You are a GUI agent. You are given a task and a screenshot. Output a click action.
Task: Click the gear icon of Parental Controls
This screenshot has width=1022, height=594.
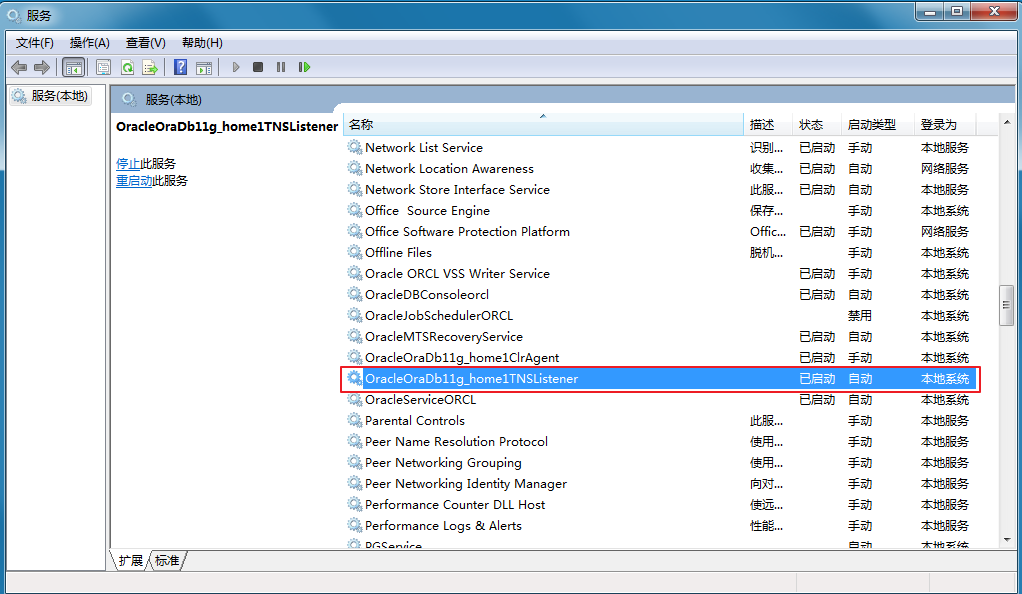tap(355, 421)
